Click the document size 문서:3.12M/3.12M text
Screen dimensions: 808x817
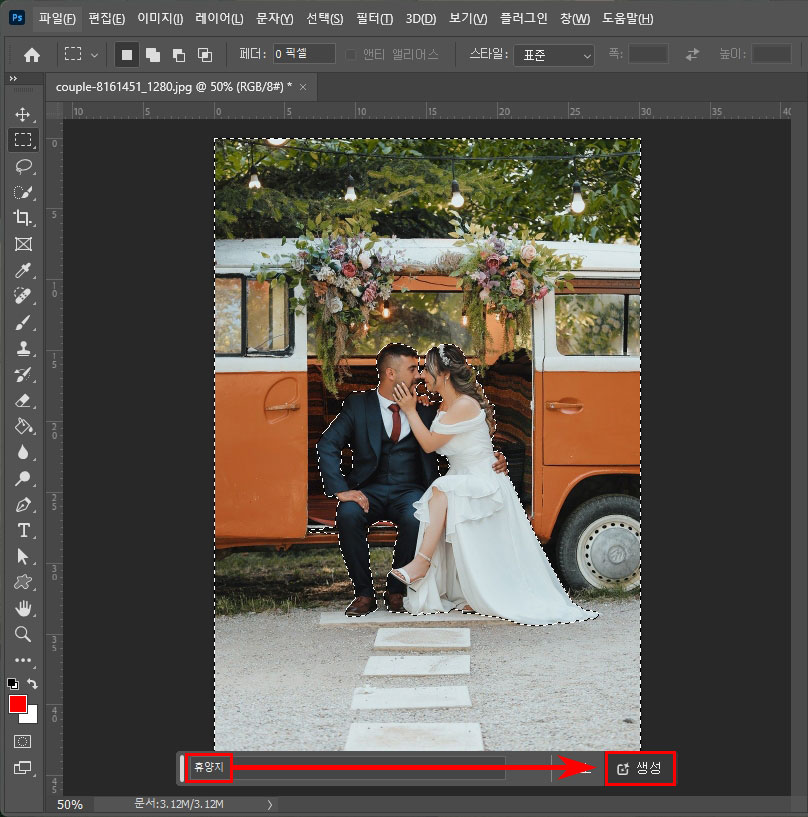click(179, 804)
